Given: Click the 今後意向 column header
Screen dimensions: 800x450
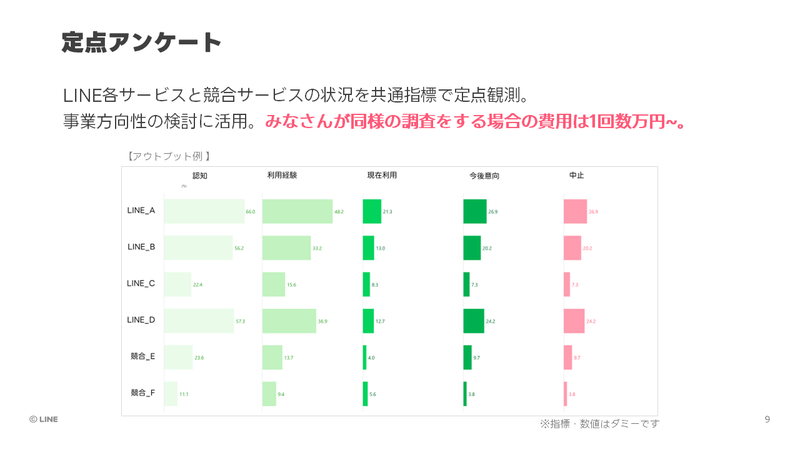Looking at the screenshot, I should coord(484,176).
